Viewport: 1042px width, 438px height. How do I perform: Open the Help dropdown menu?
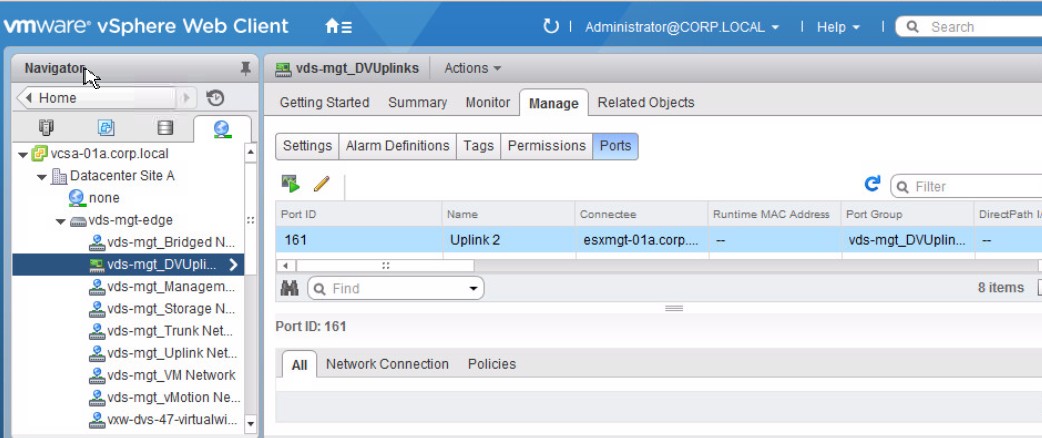tap(838, 27)
